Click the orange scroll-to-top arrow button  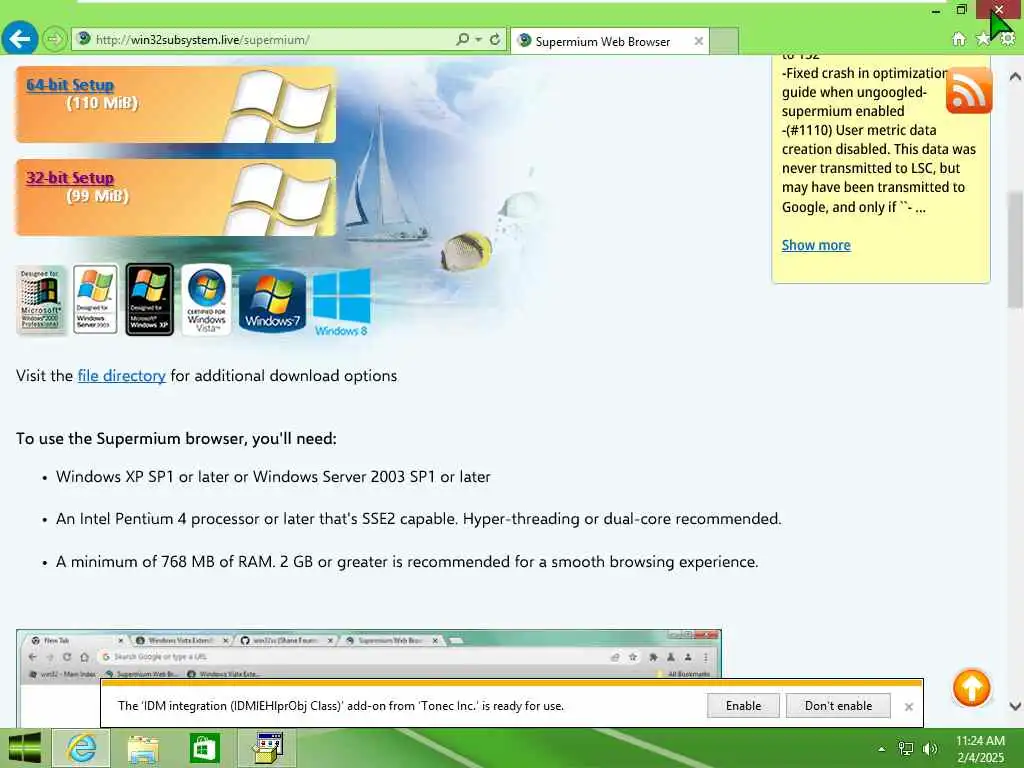point(971,688)
